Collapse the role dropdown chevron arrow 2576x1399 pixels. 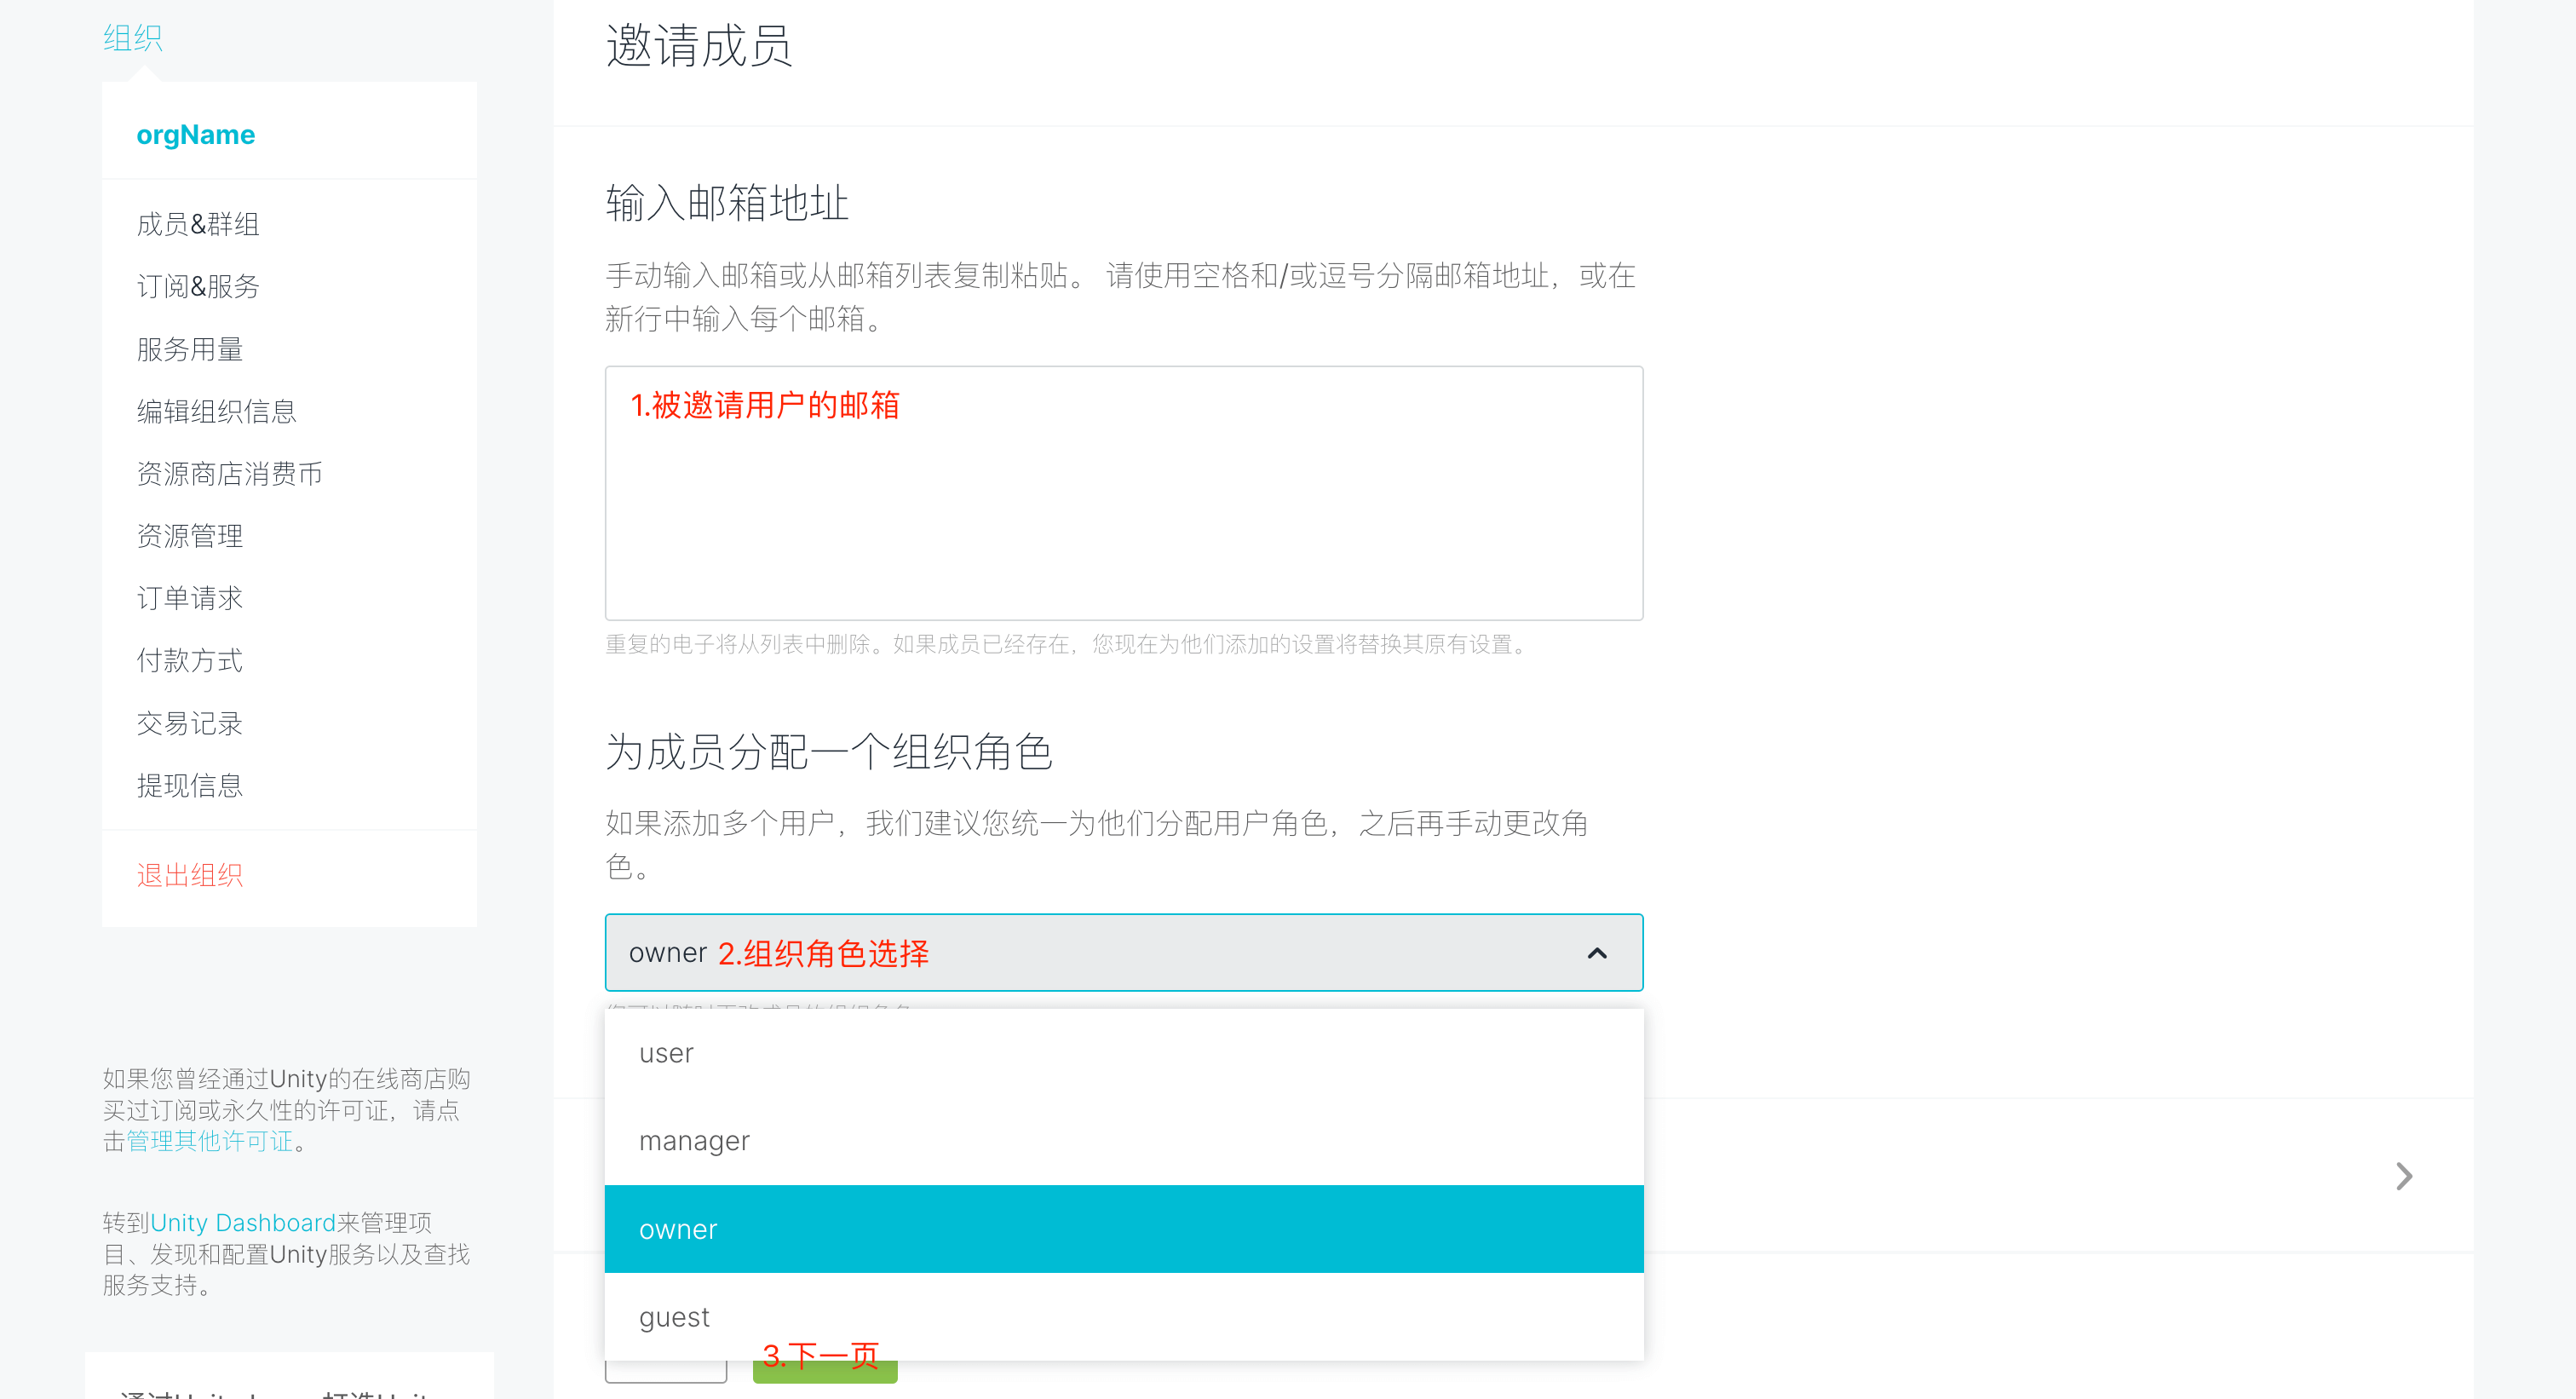[1597, 953]
